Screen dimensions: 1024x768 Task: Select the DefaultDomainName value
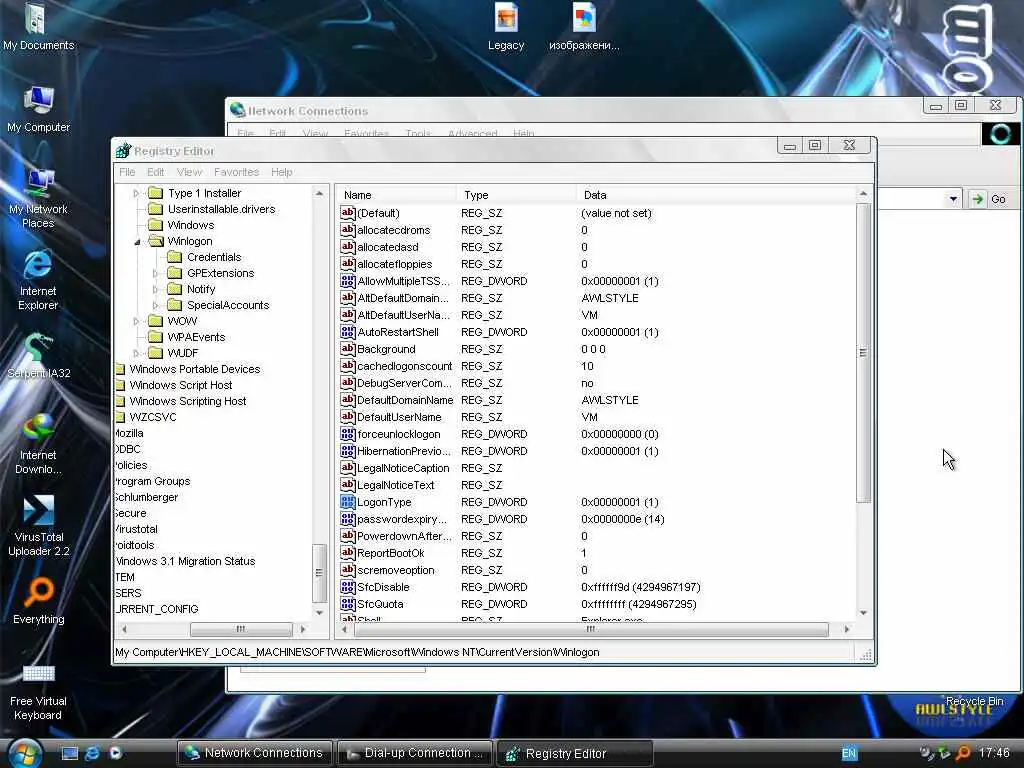click(x=405, y=400)
